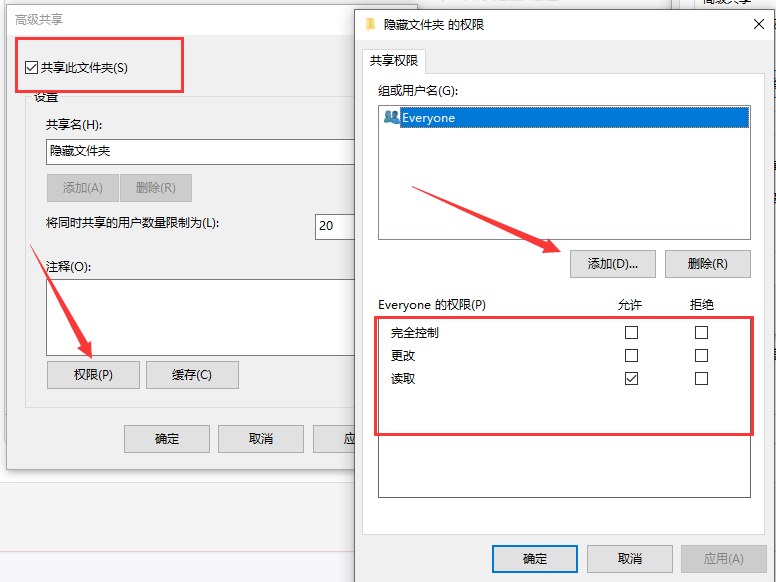Screen dimensions: 776x582
Task: Check Deny checkbox for 更改 permission
Action: [701, 356]
